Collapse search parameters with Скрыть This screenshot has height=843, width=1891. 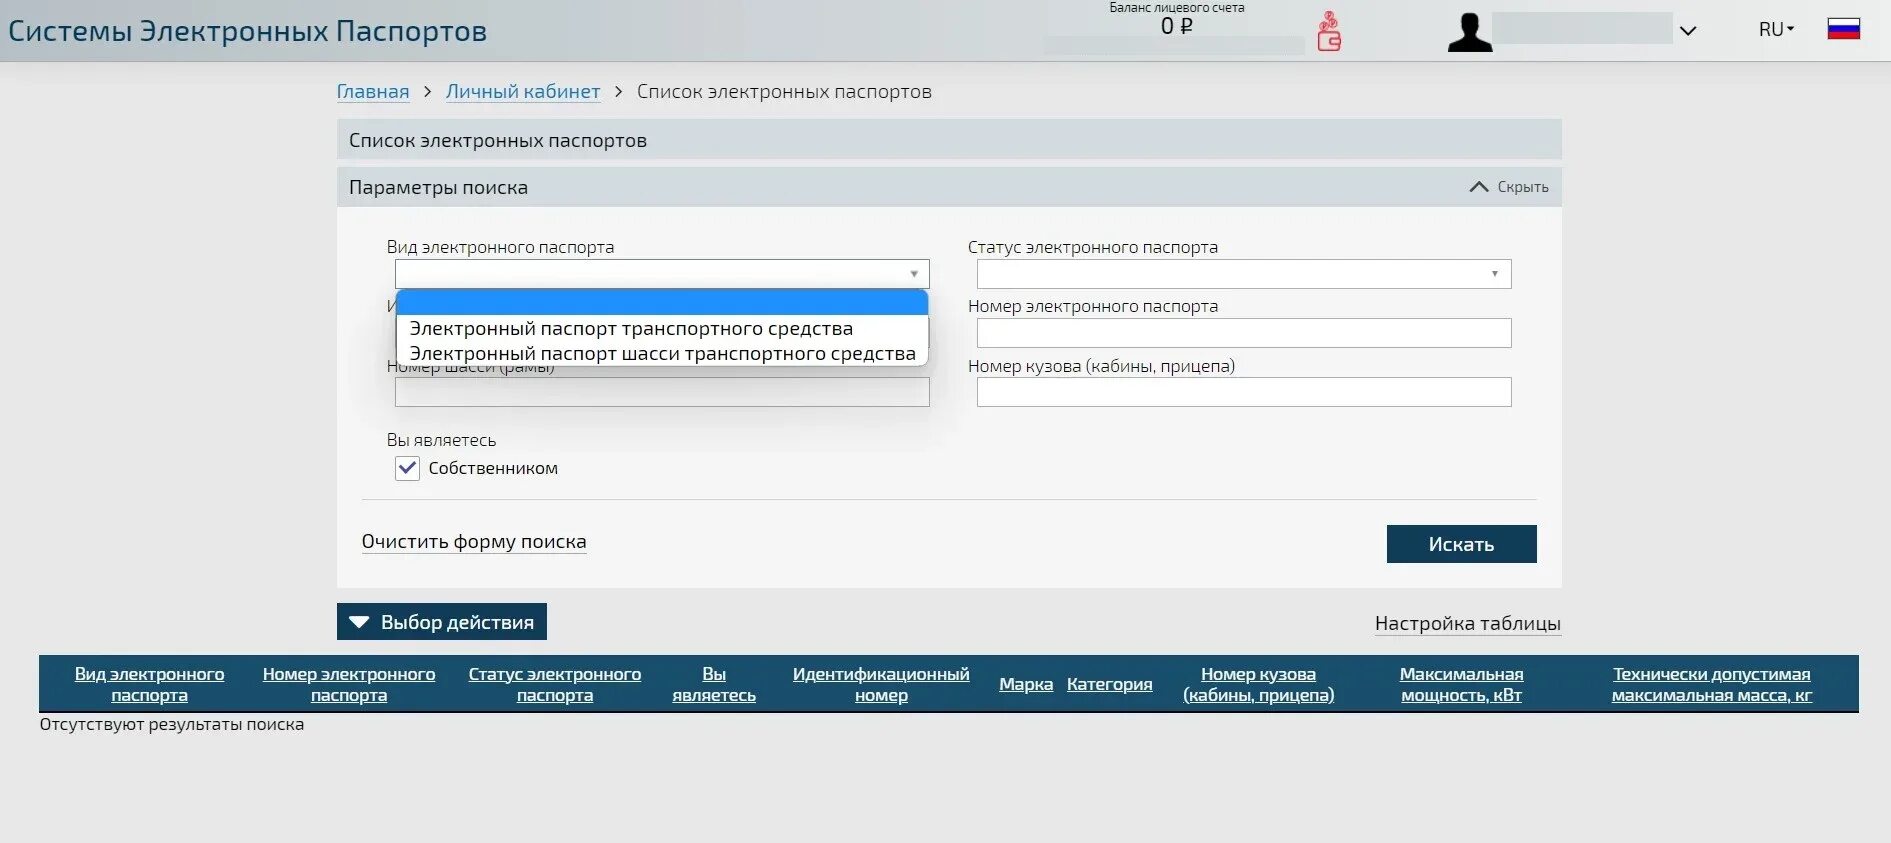(x=1509, y=187)
